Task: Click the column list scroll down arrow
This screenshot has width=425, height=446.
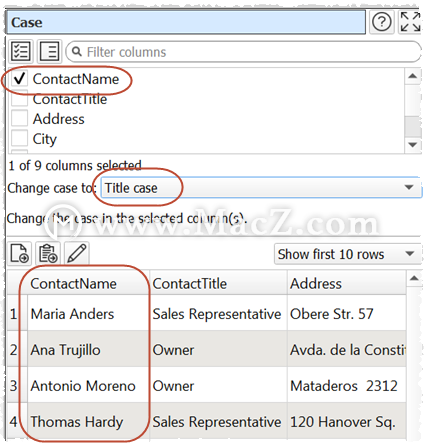Action: (413, 145)
